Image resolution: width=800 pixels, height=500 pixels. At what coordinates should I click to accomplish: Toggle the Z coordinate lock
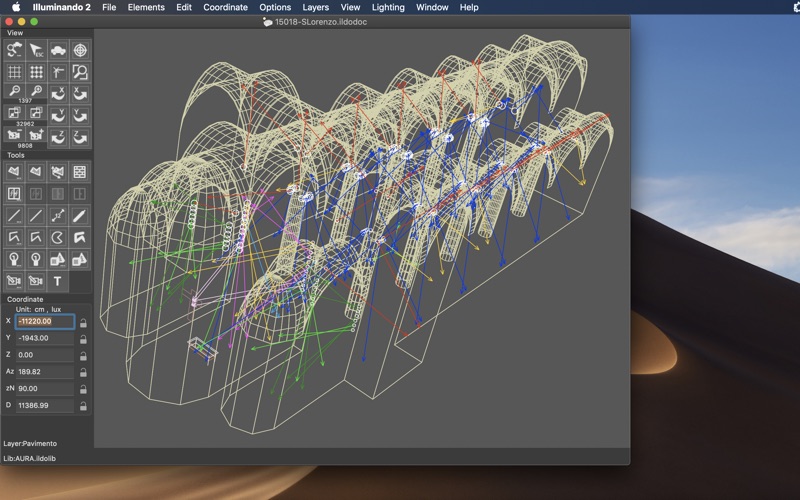click(x=83, y=356)
